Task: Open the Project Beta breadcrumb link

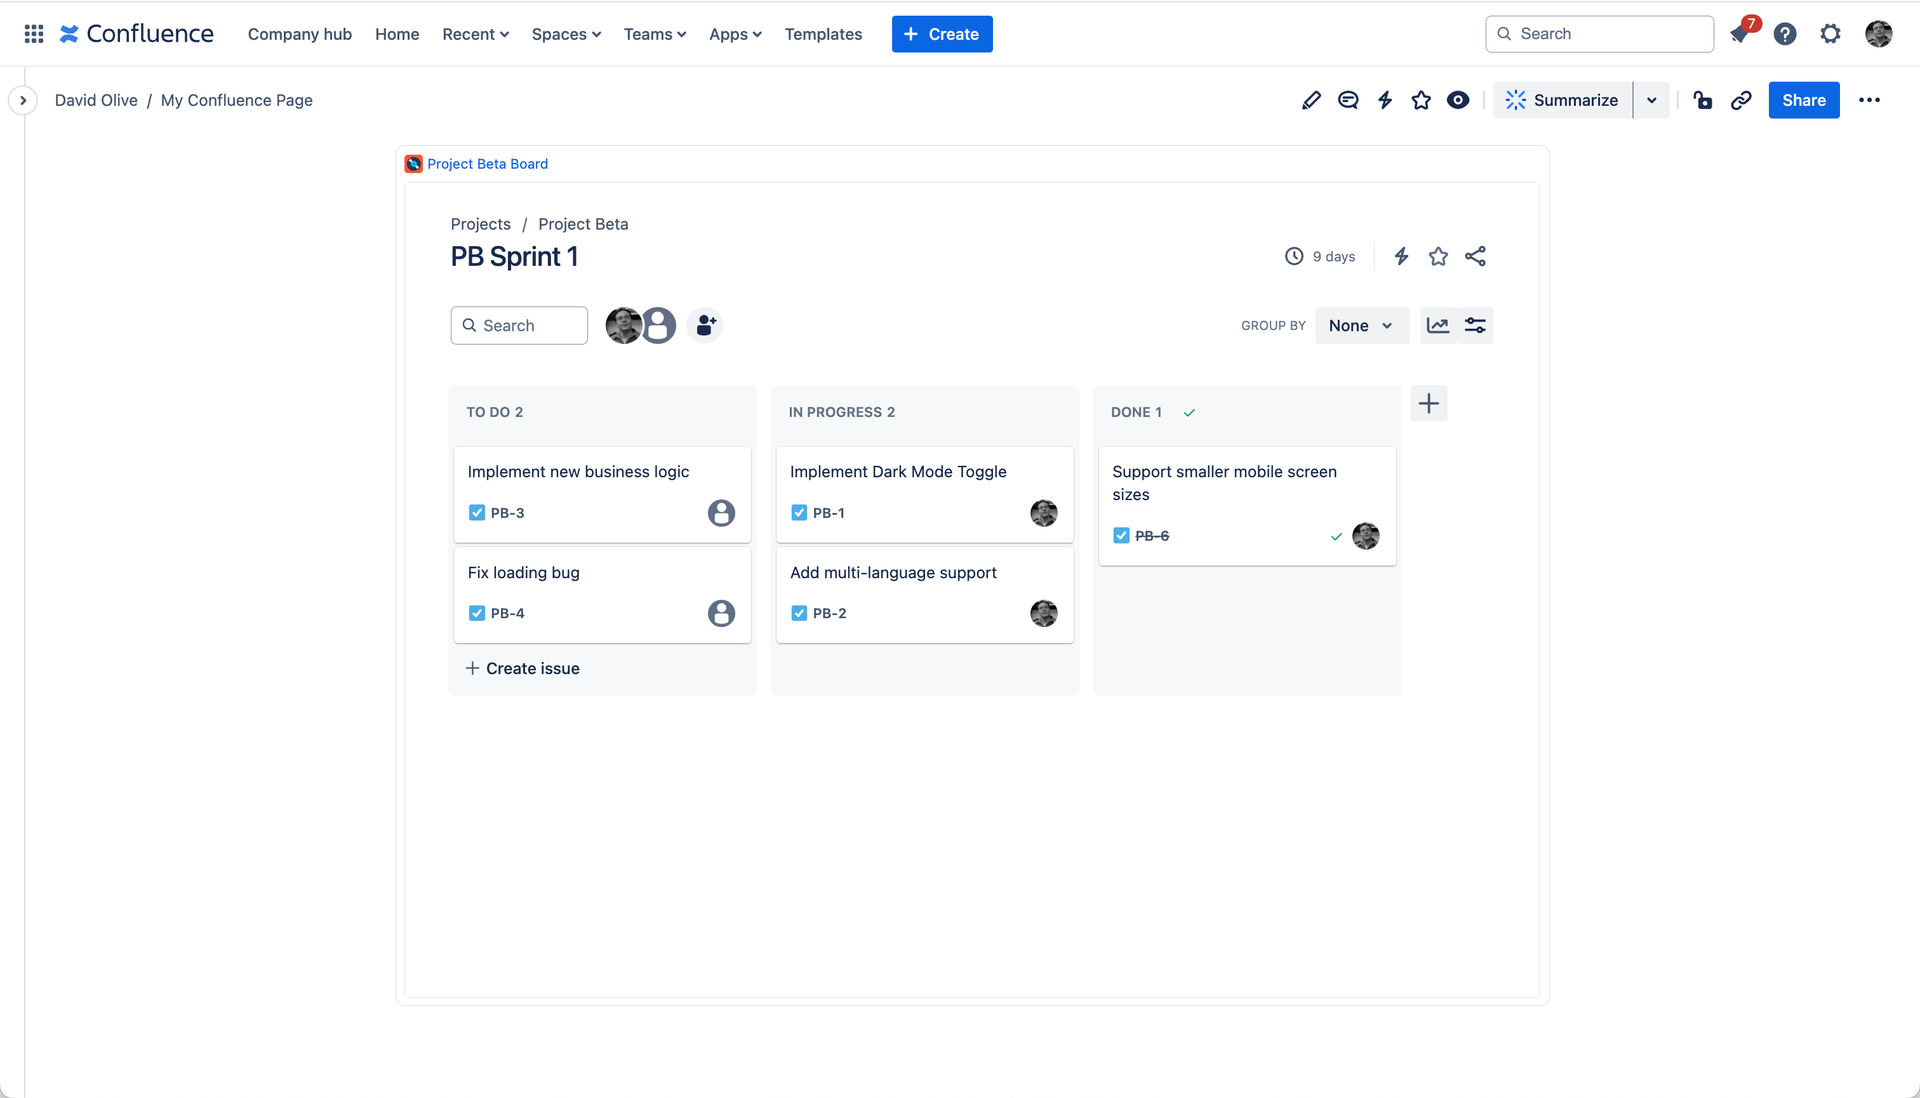Action: tap(583, 224)
